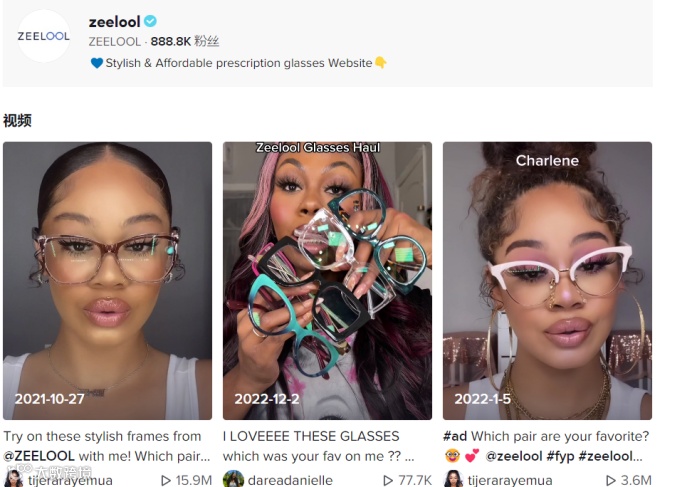Open dareadanielle's round avatar

pyautogui.click(x=233, y=479)
